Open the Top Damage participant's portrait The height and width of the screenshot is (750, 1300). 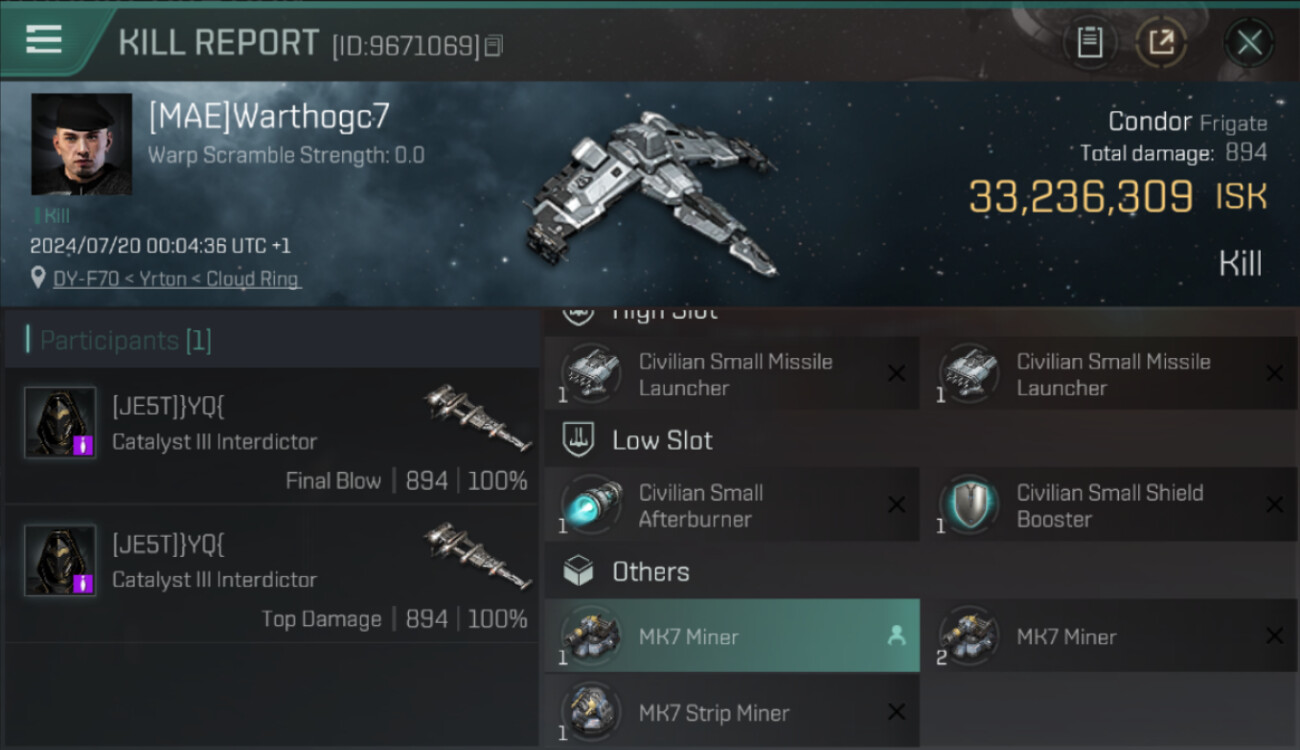pyautogui.click(x=60, y=560)
